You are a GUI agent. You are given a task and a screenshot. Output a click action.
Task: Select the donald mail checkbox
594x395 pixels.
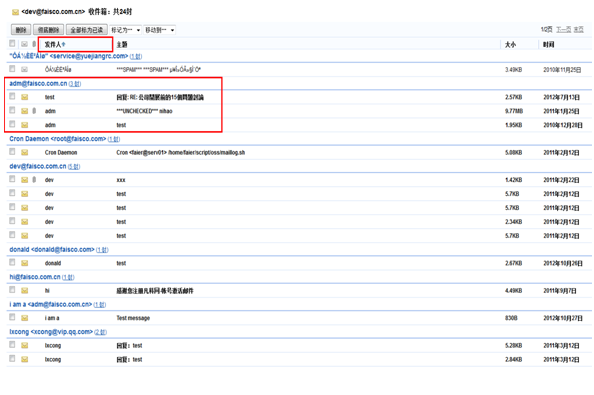(x=12, y=262)
